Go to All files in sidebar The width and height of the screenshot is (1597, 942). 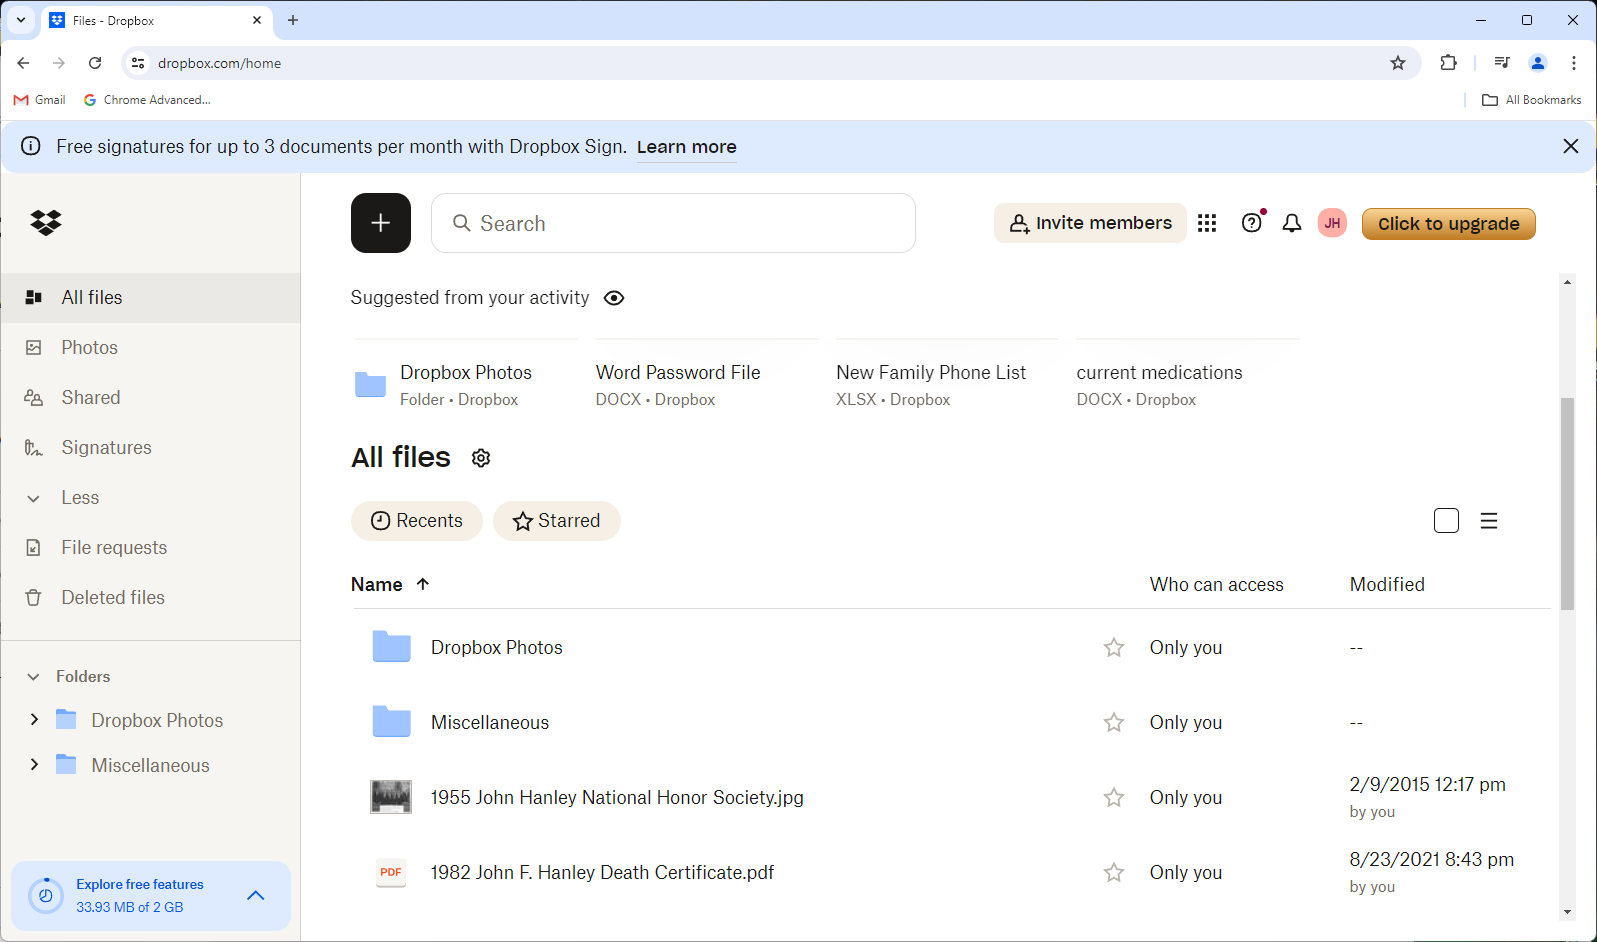[150, 298]
